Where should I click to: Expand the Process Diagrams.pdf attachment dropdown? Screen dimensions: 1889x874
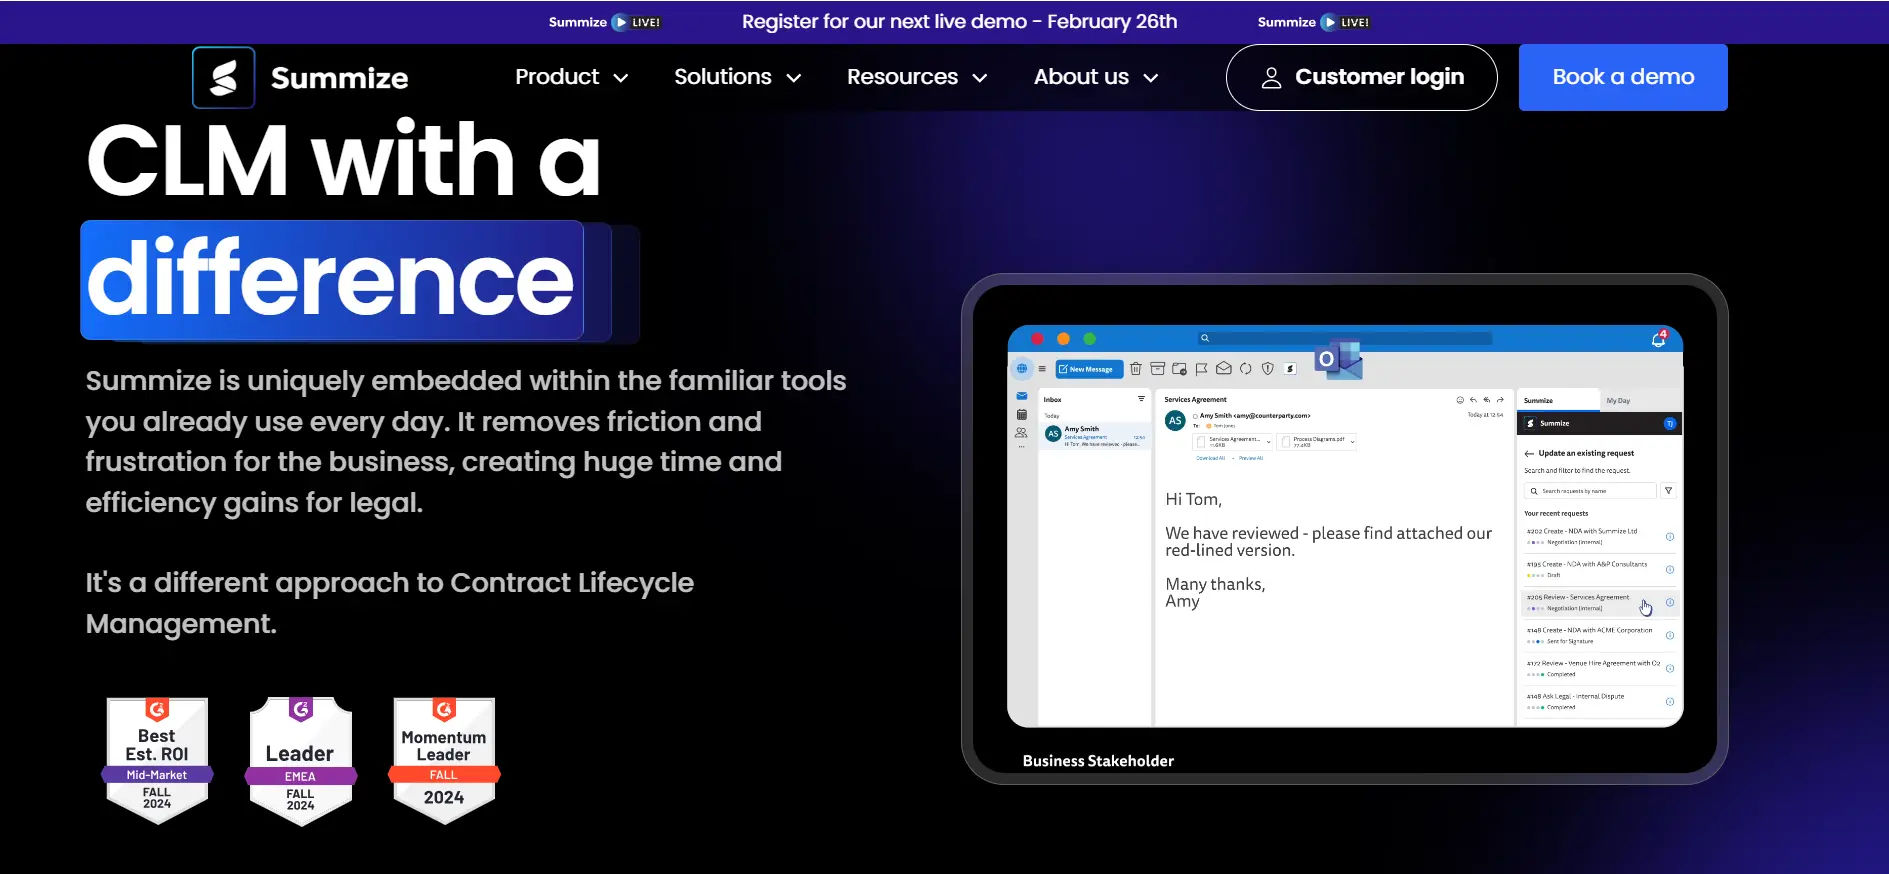[x=1353, y=442]
